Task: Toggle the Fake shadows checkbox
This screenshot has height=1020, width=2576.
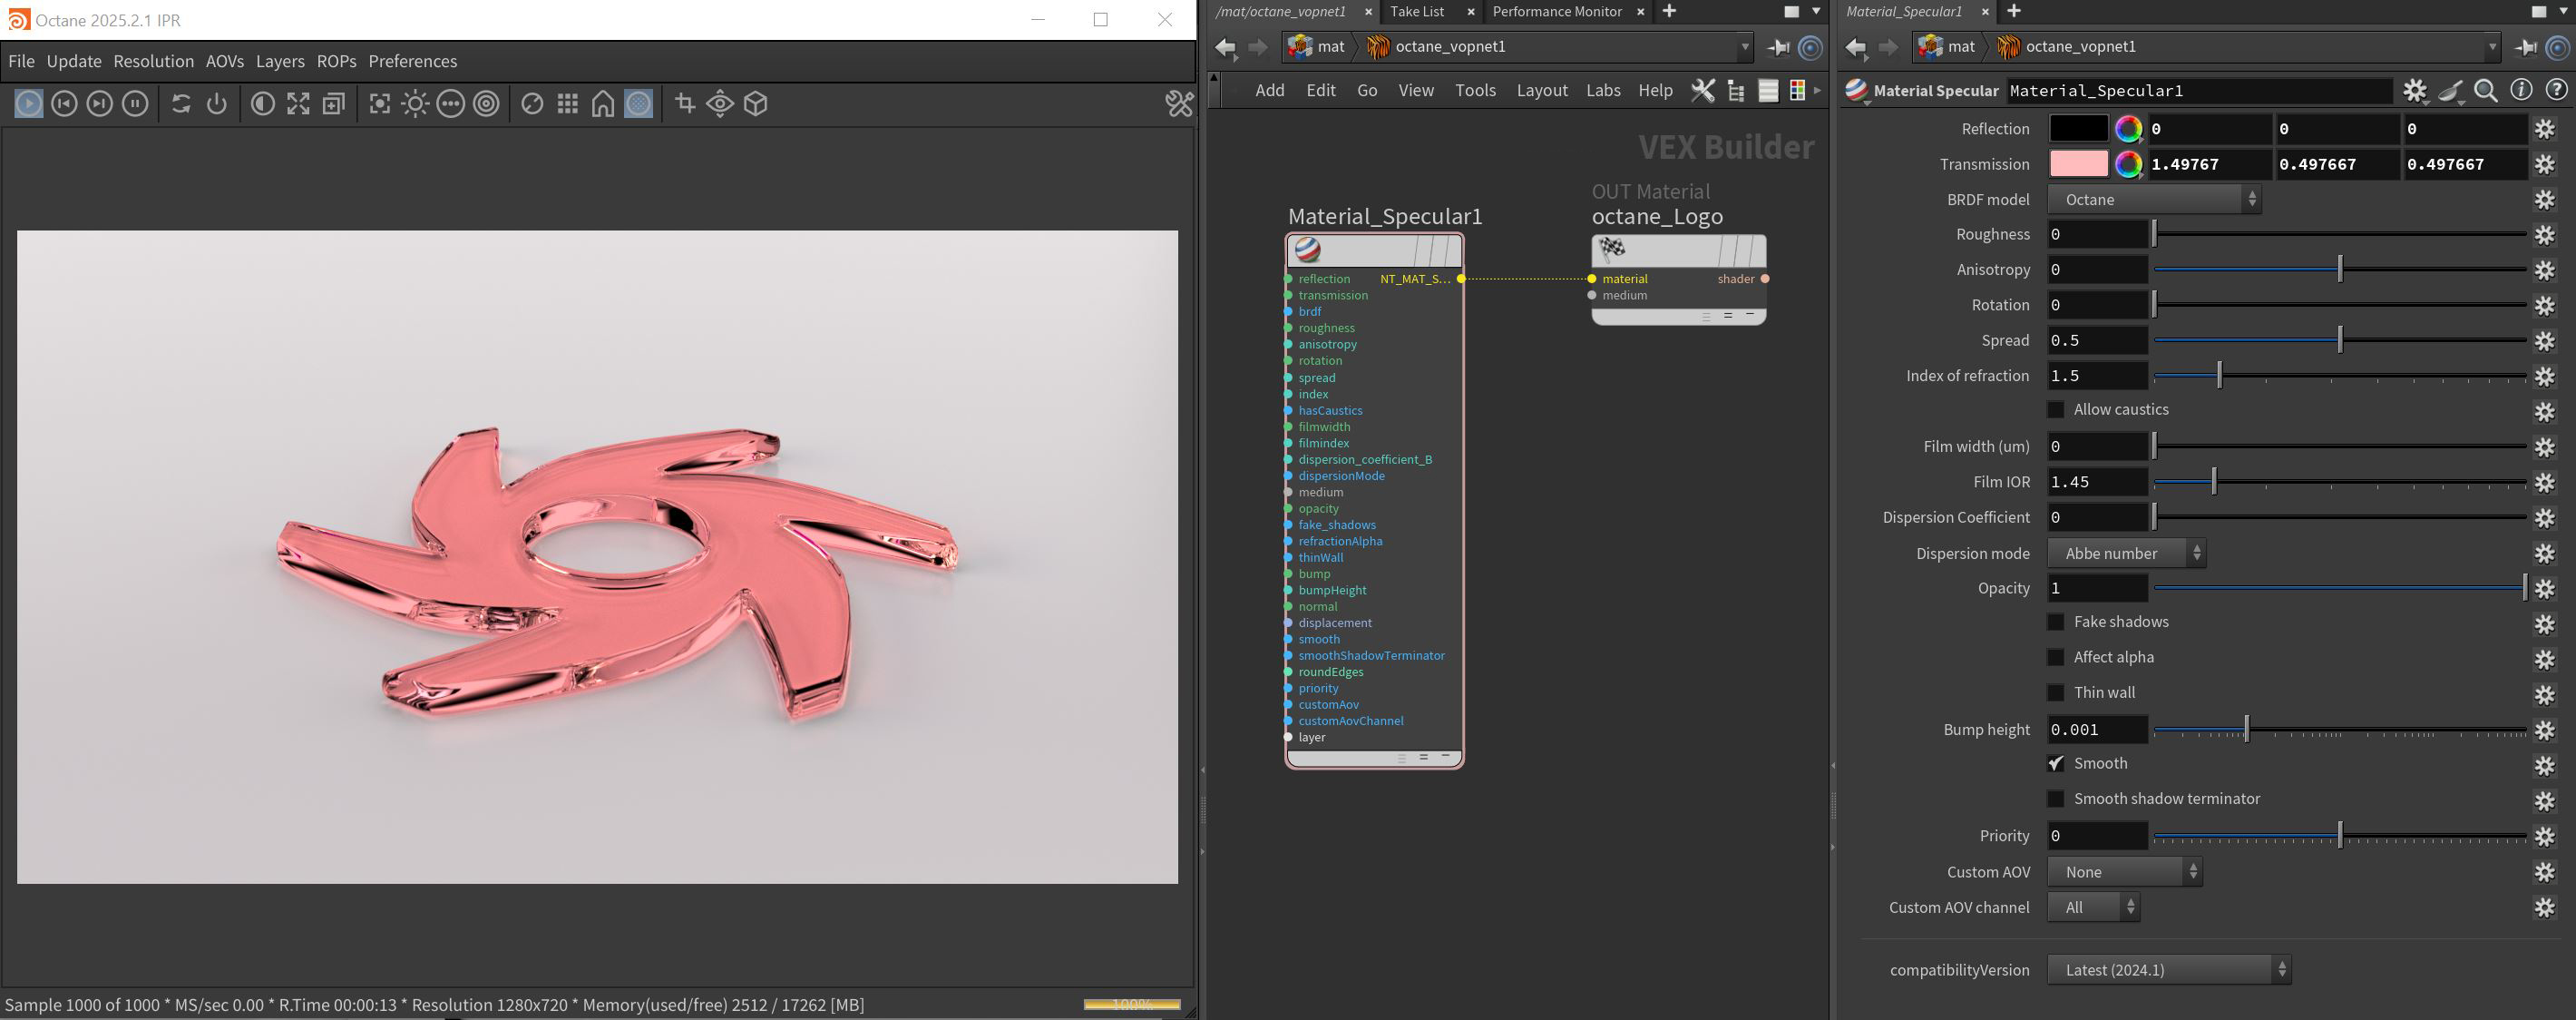Action: [2056, 622]
